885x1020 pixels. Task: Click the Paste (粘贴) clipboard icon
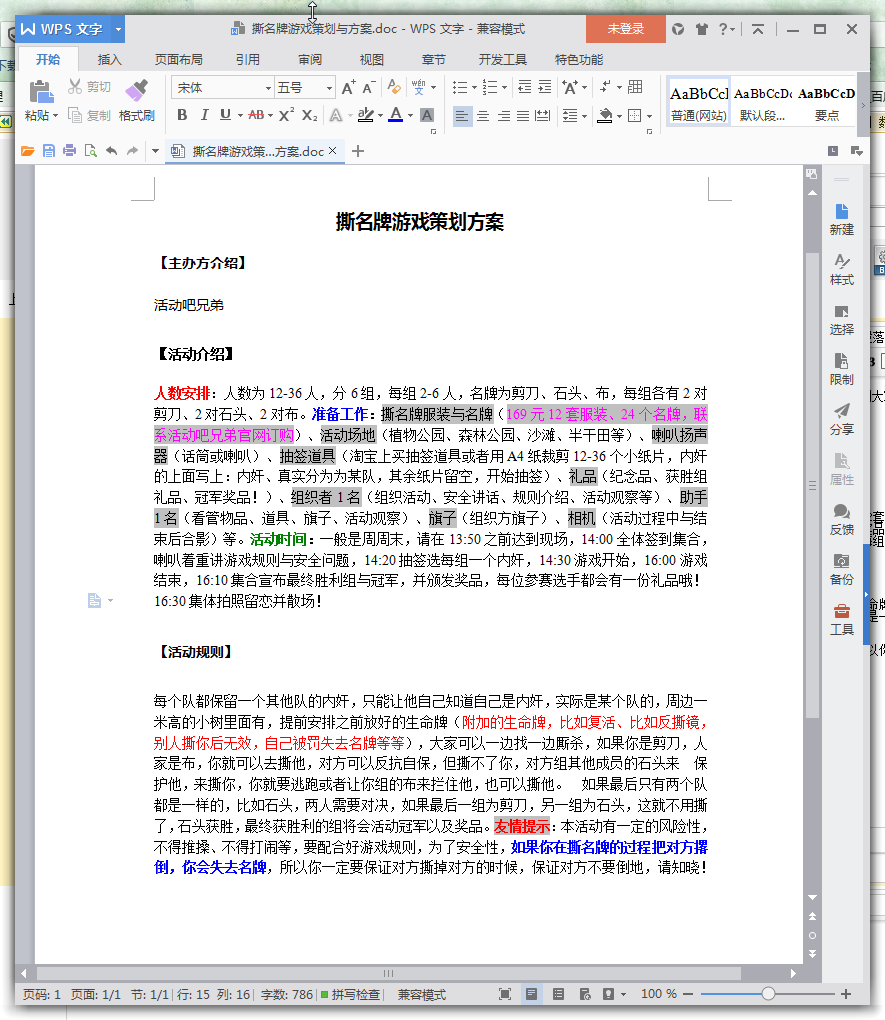coord(40,92)
